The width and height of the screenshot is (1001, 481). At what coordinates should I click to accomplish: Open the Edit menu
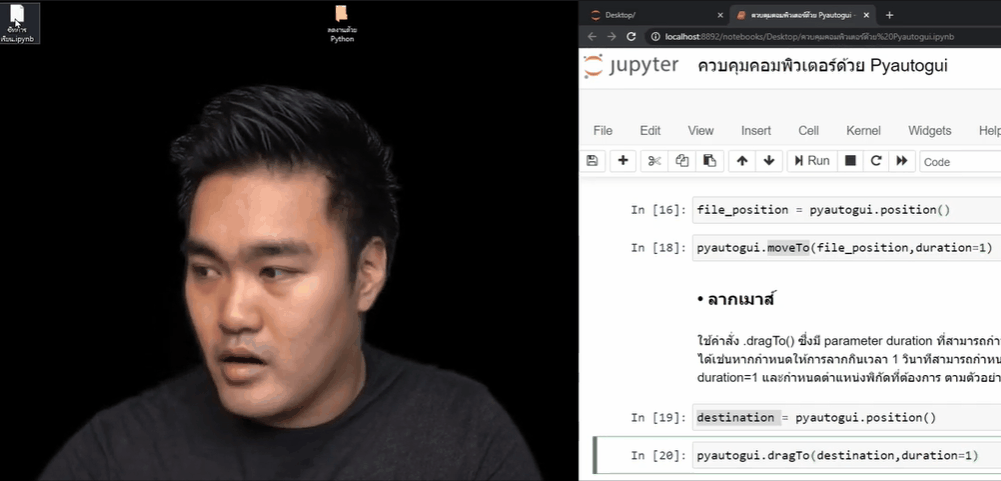coord(650,131)
